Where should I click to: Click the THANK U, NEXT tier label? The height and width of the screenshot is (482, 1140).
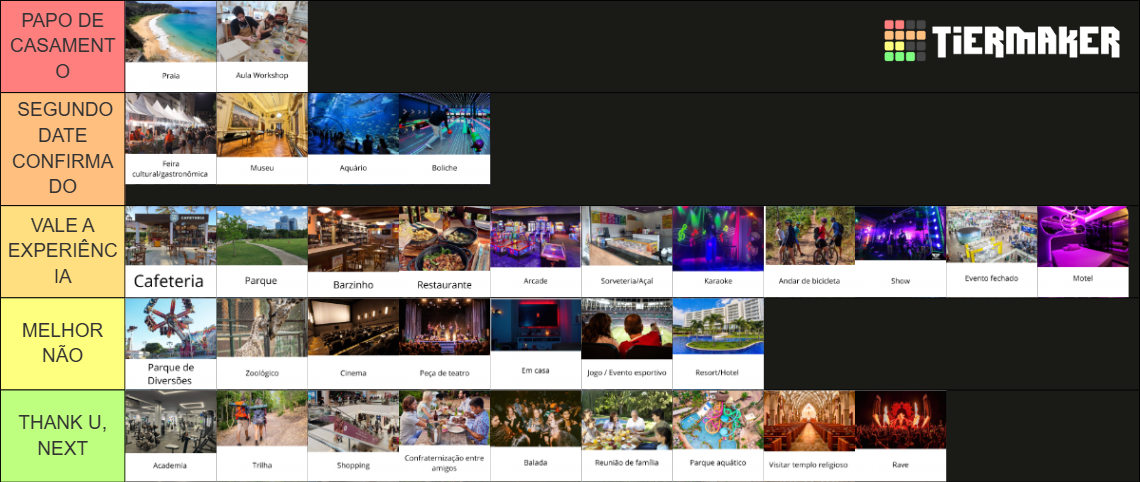click(x=63, y=435)
